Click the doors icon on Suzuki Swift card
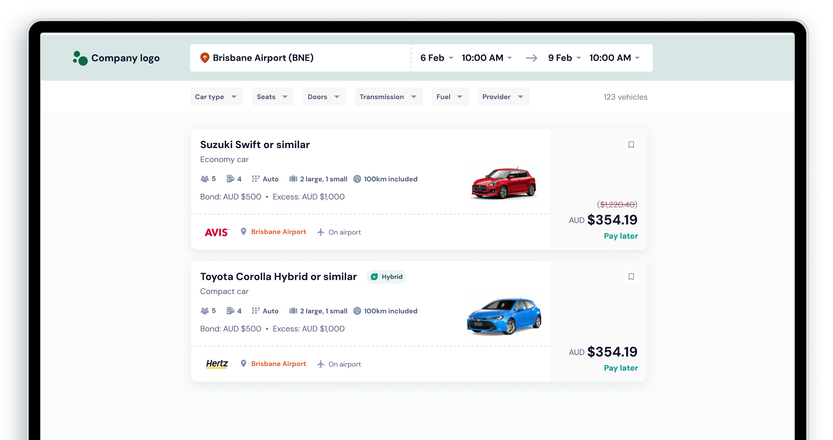833x440 pixels. click(230, 179)
